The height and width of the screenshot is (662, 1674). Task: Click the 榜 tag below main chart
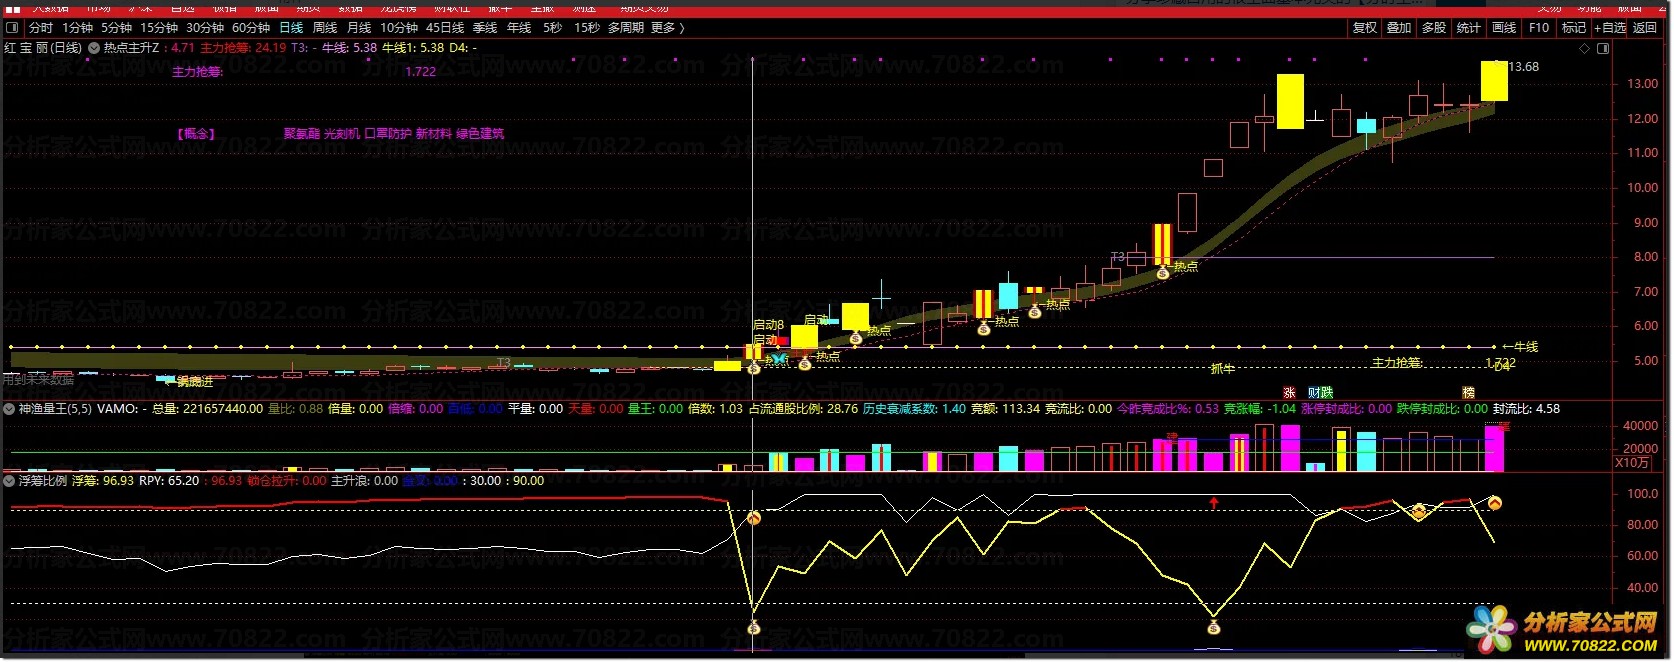point(1468,393)
